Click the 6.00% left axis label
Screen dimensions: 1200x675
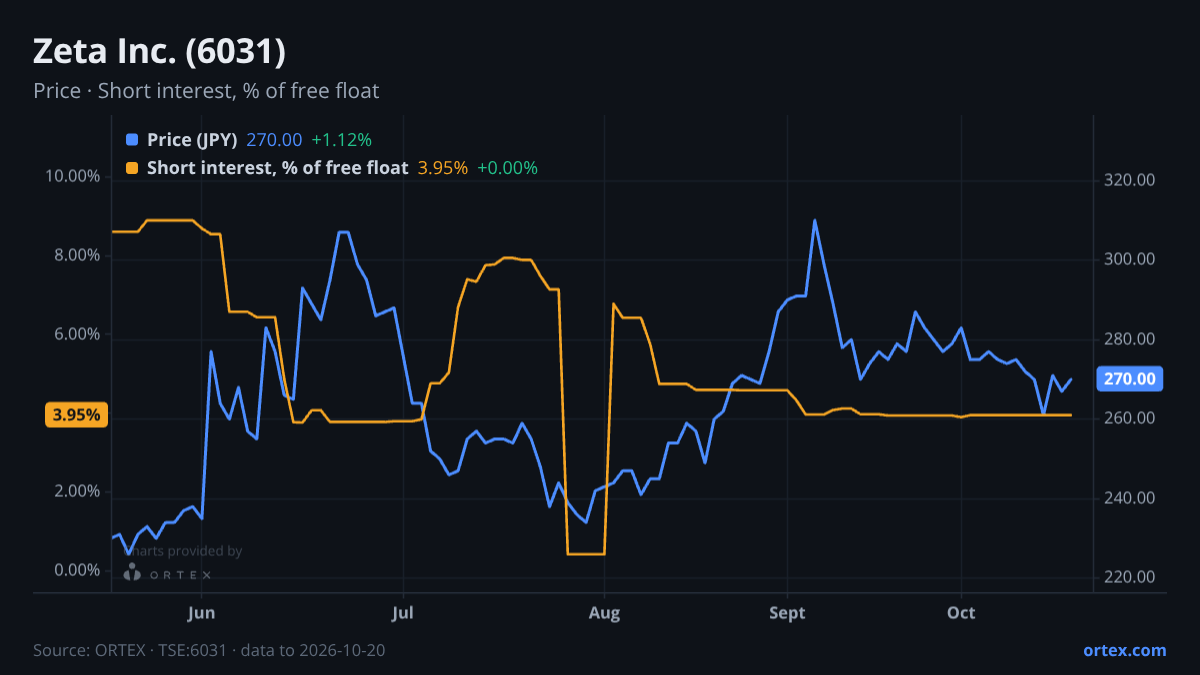(x=77, y=335)
